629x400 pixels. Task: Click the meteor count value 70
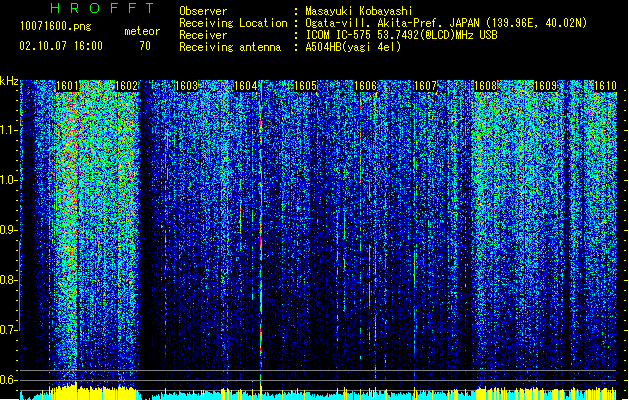(x=145, y=46)
